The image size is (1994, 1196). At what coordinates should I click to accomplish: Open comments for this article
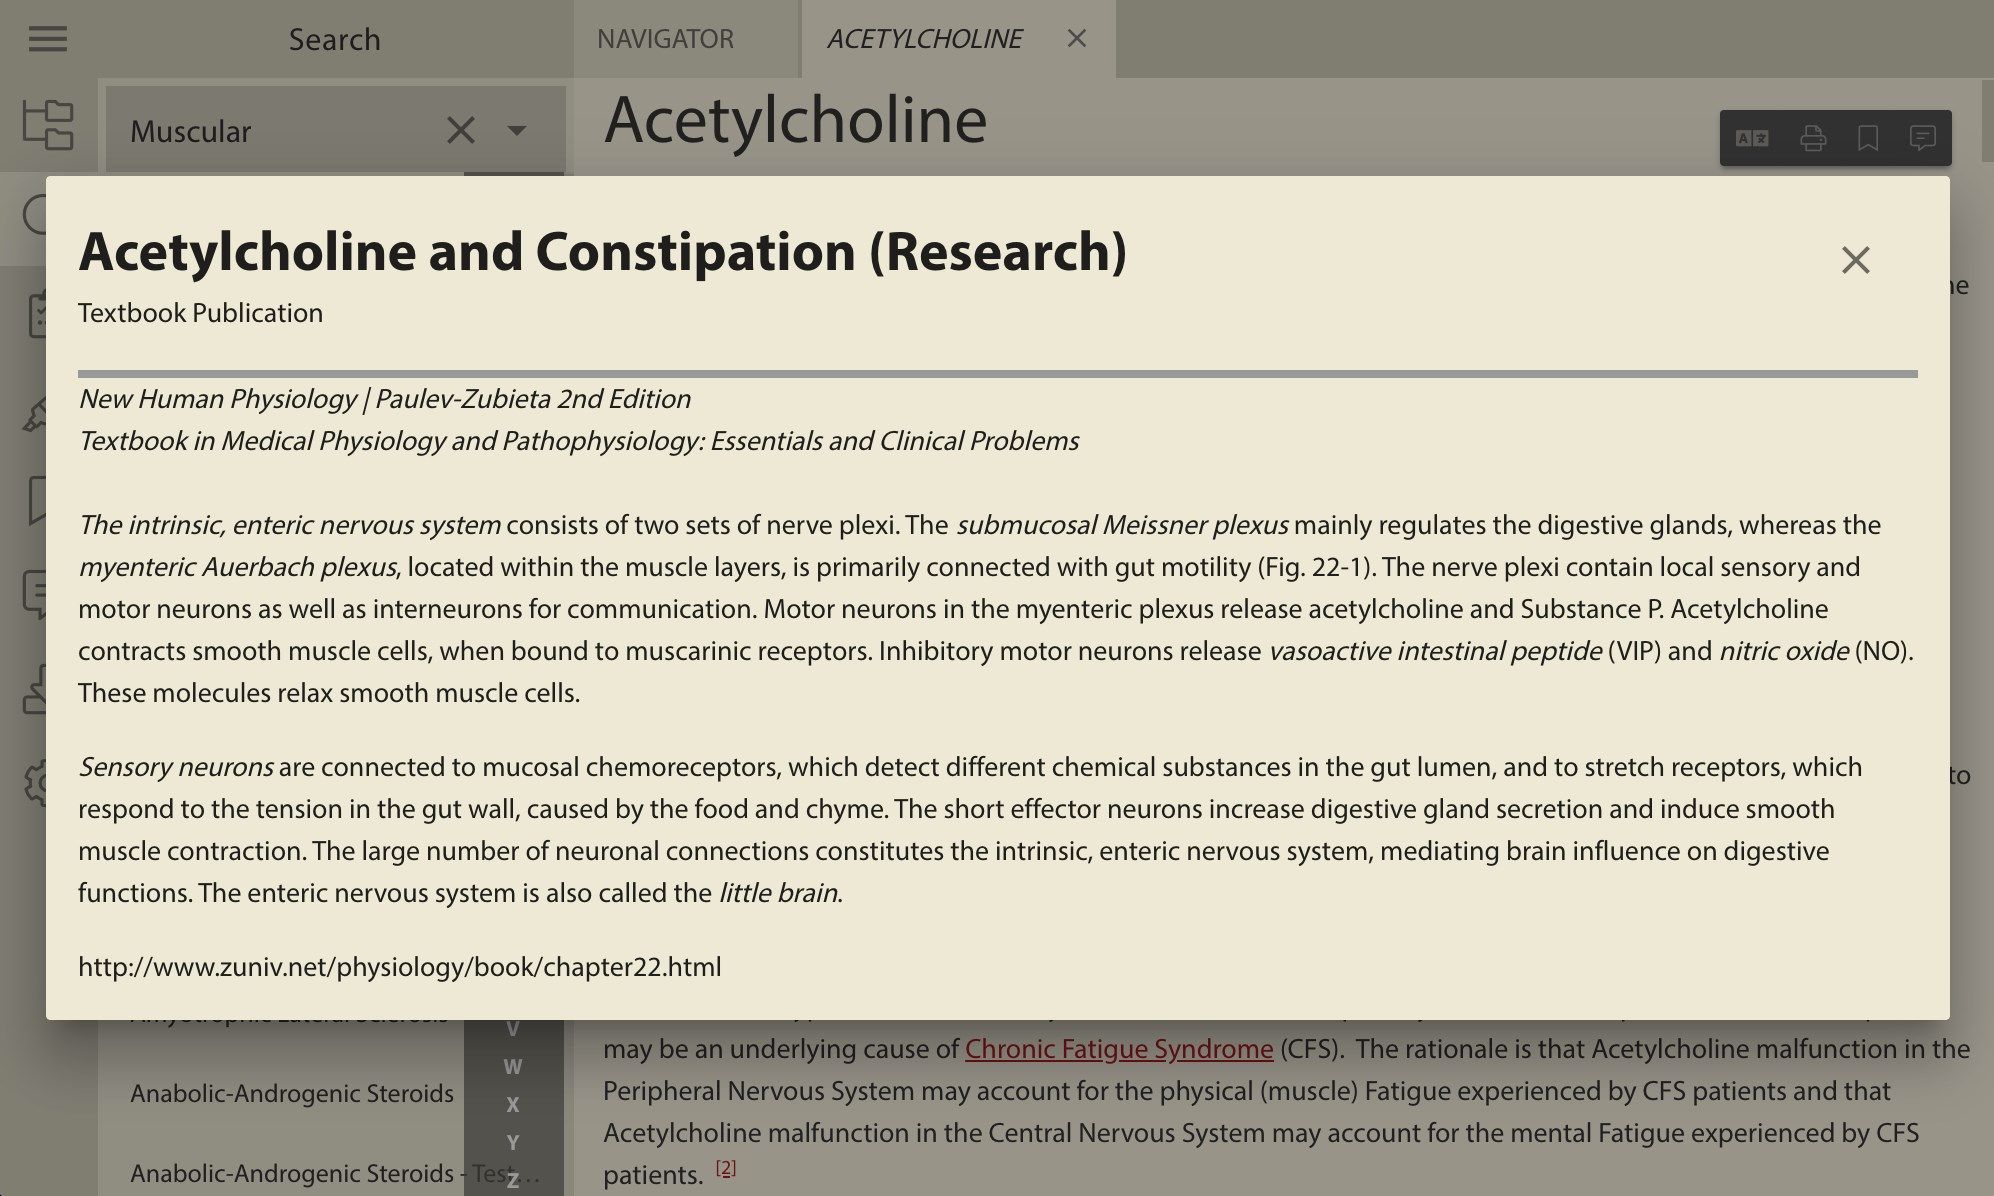pyautogui.click(x=1922, y=138)
